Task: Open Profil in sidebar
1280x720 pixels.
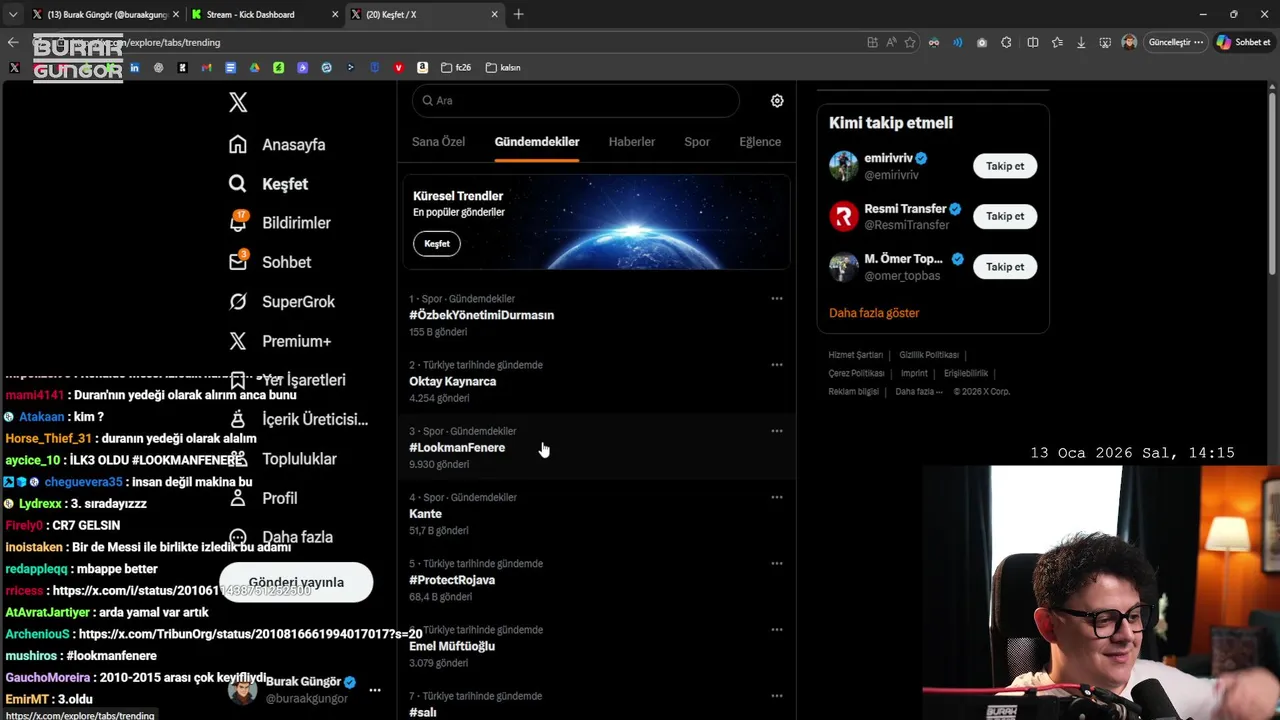Action: pyautogui.click(x=262, y=498)
